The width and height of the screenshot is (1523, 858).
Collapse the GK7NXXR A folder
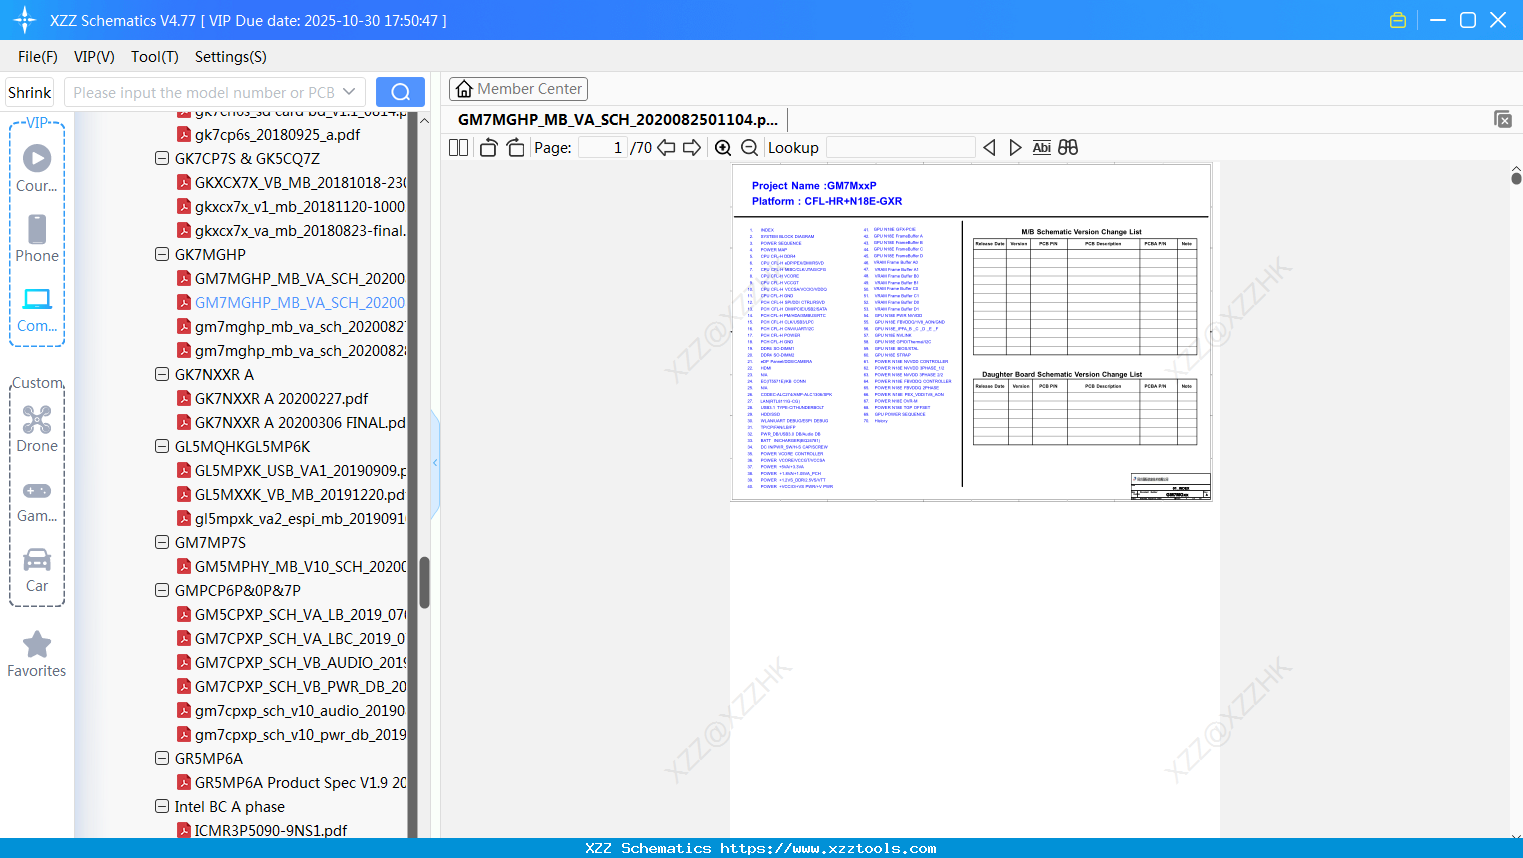coord(162,374)
